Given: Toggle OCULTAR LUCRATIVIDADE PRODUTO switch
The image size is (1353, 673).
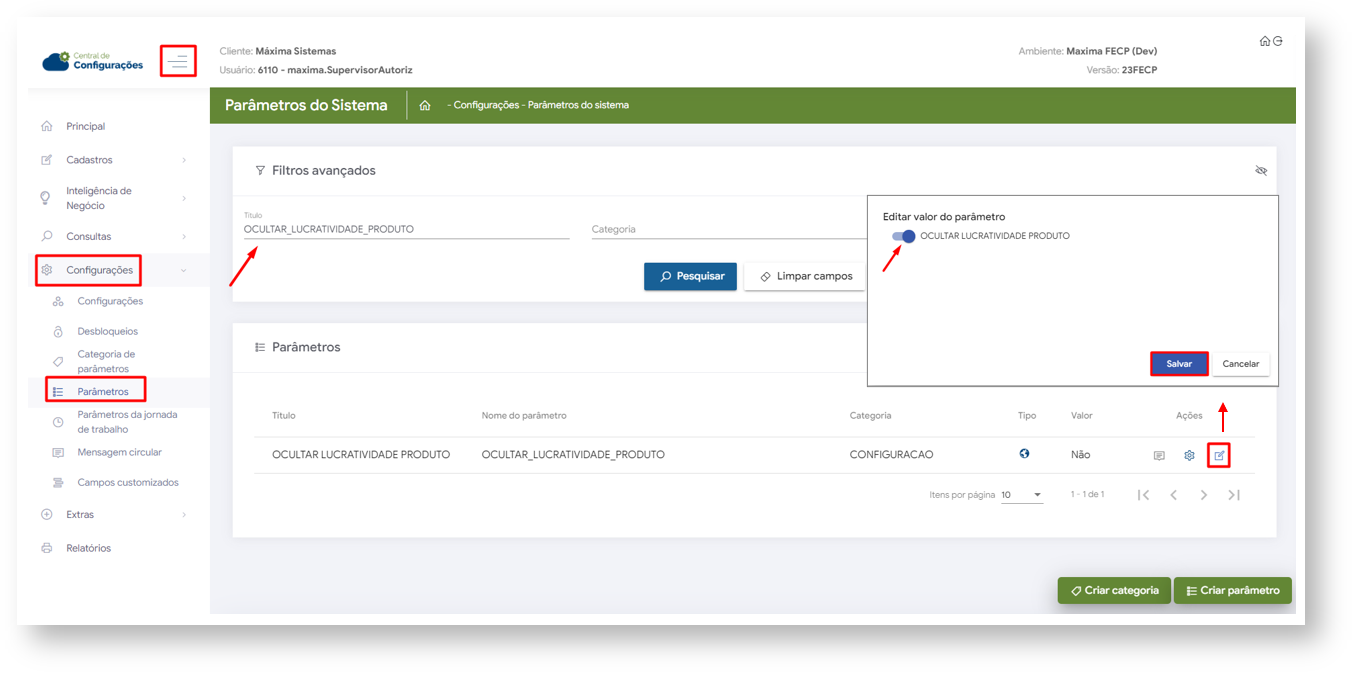Looking at the screenshot, I should click(904, 236).
